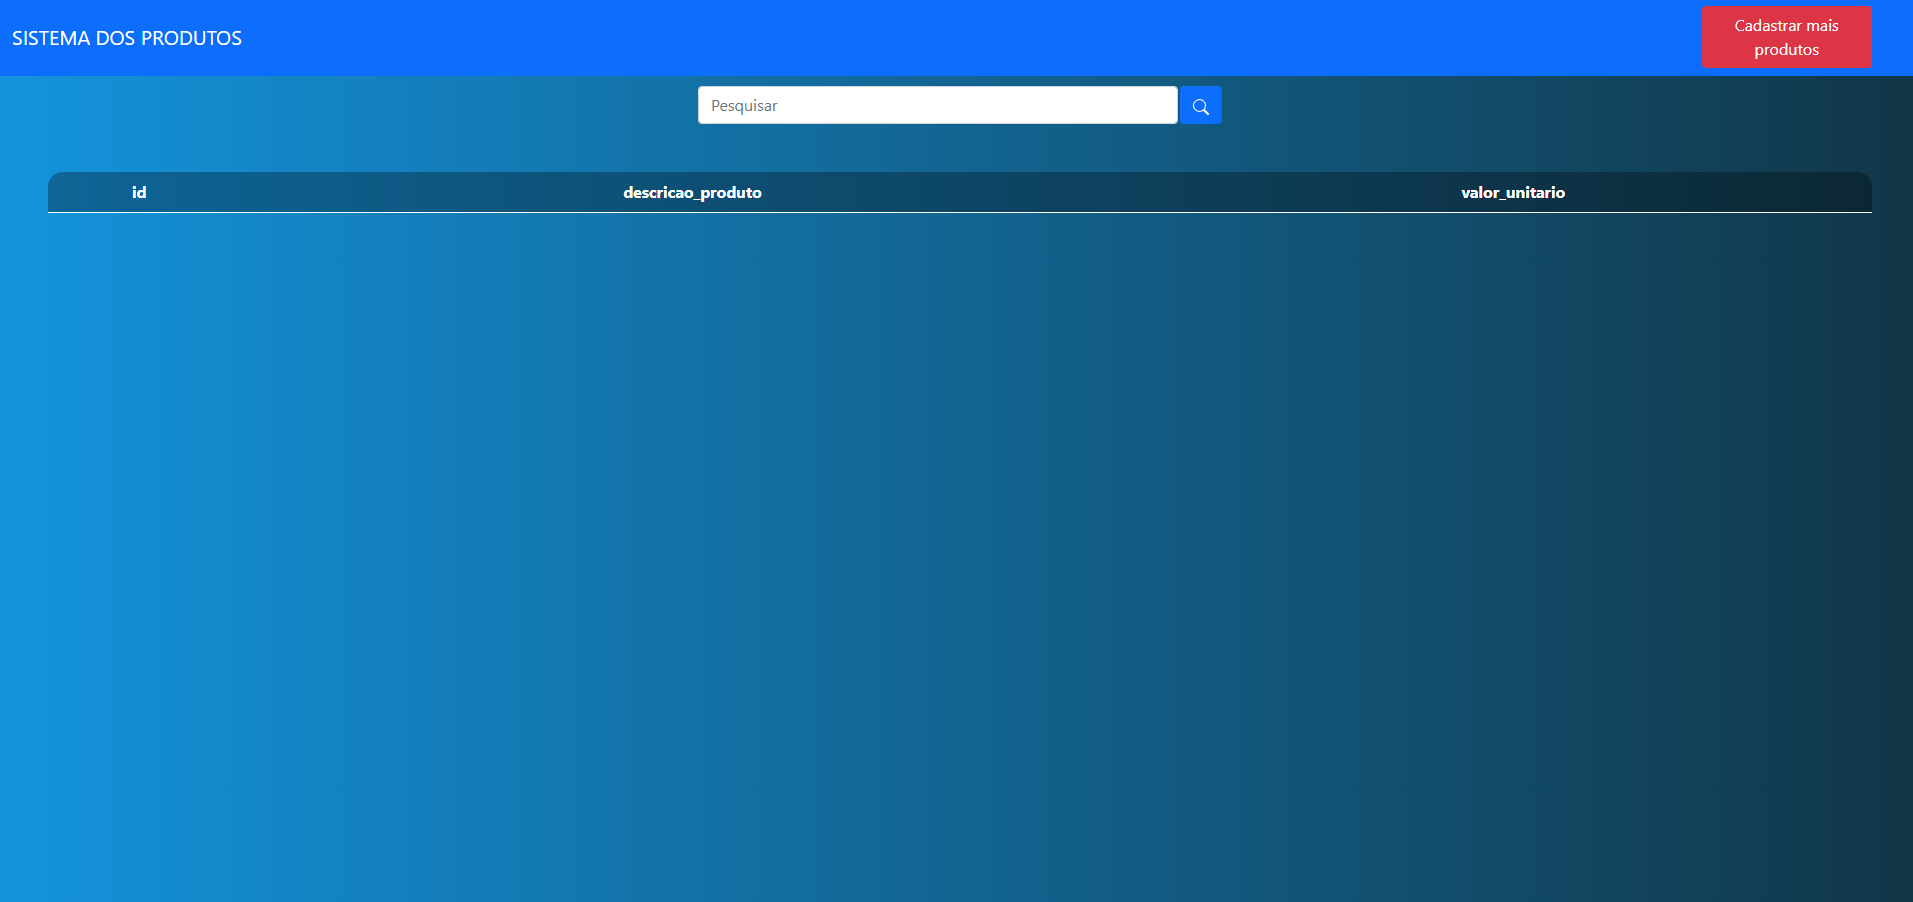Focus the Pesquisar search field
Viewport: 1913px width, 902px height.
[x=937, y=106]
